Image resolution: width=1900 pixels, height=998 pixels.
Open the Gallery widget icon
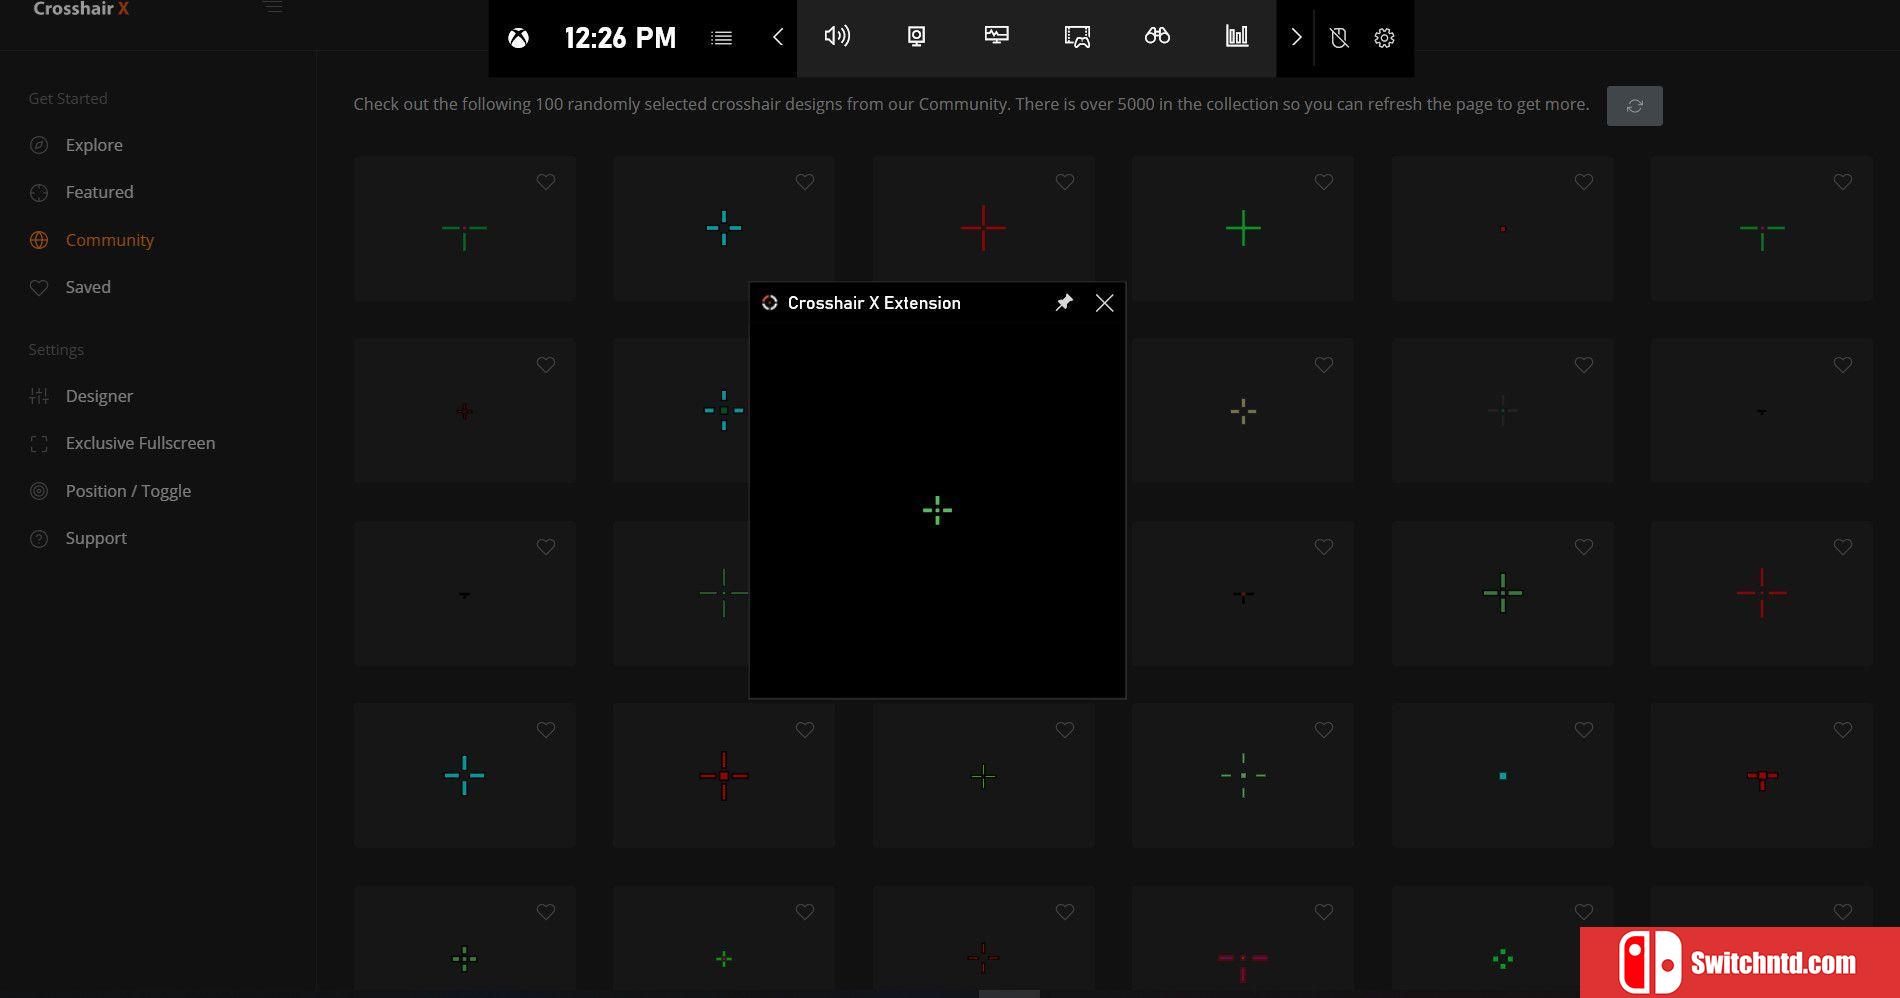pyautogui.click(x=1077, y=37)
